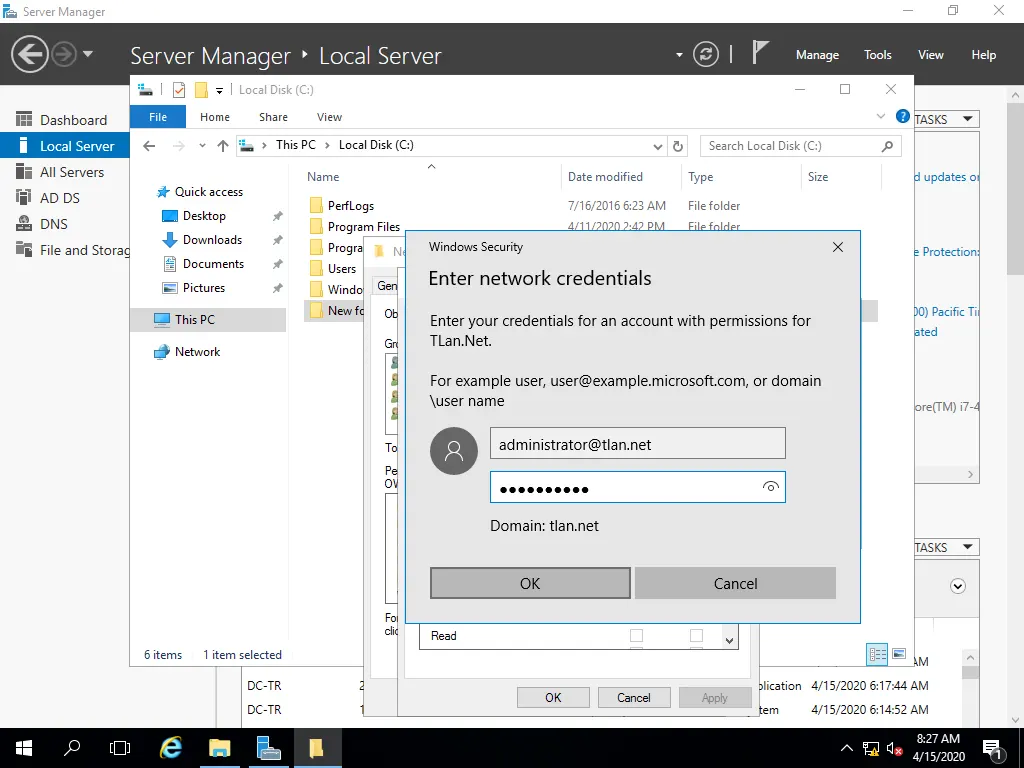Open Task View from the taskbar
The width and height of the screenshot is (1024, 768).
tap(120, 748)
